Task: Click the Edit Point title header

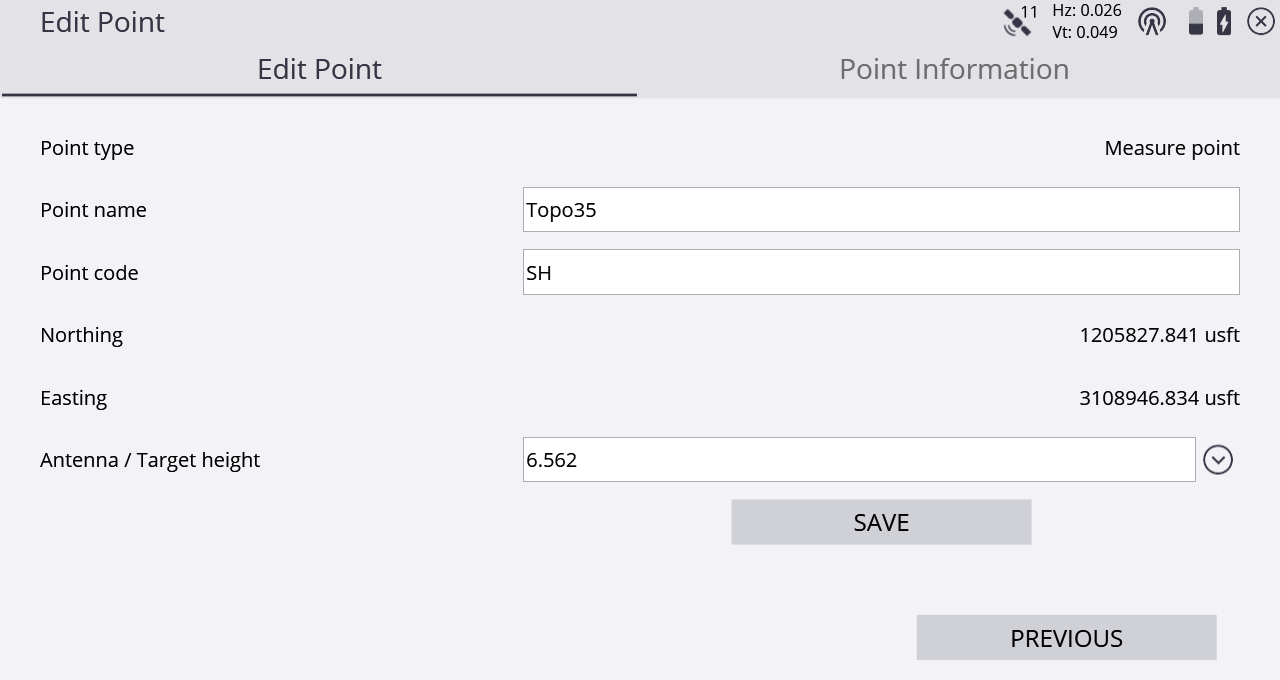Action: tap(102, 22)
